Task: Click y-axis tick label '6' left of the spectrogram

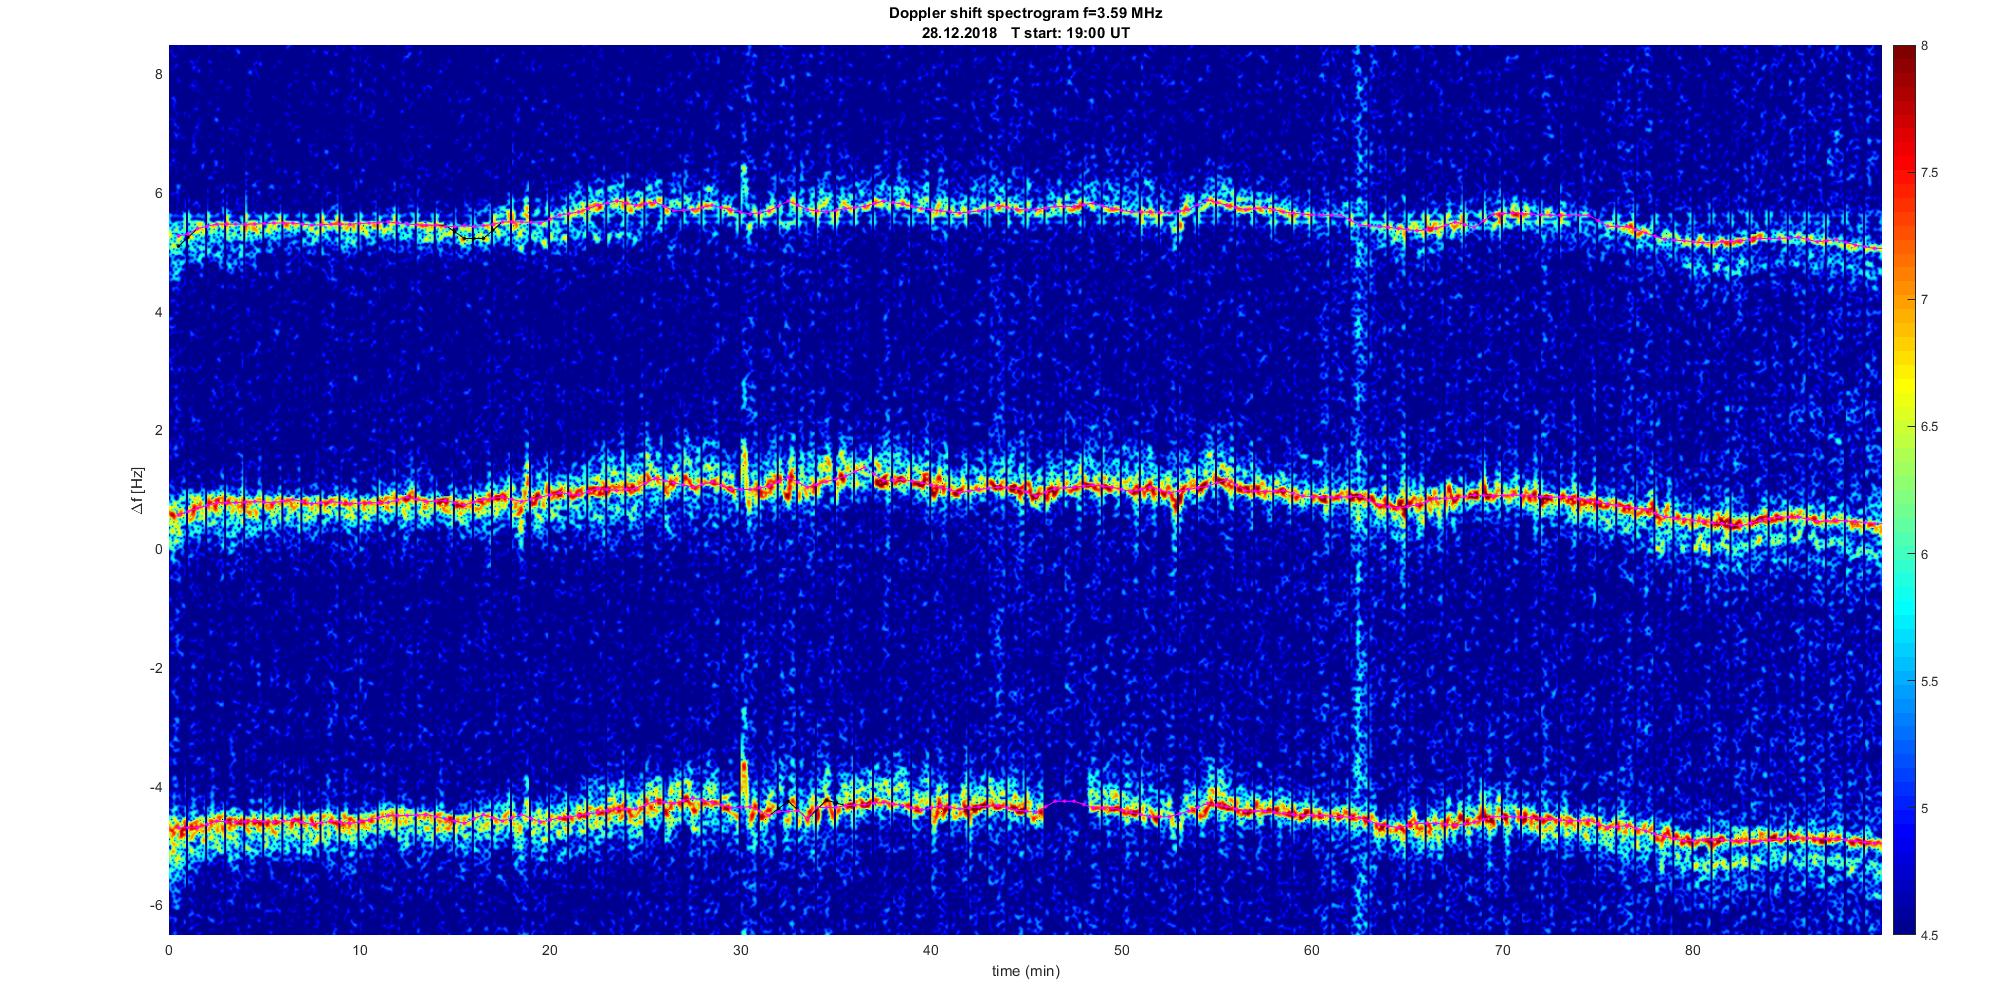Action: (158, 193)
